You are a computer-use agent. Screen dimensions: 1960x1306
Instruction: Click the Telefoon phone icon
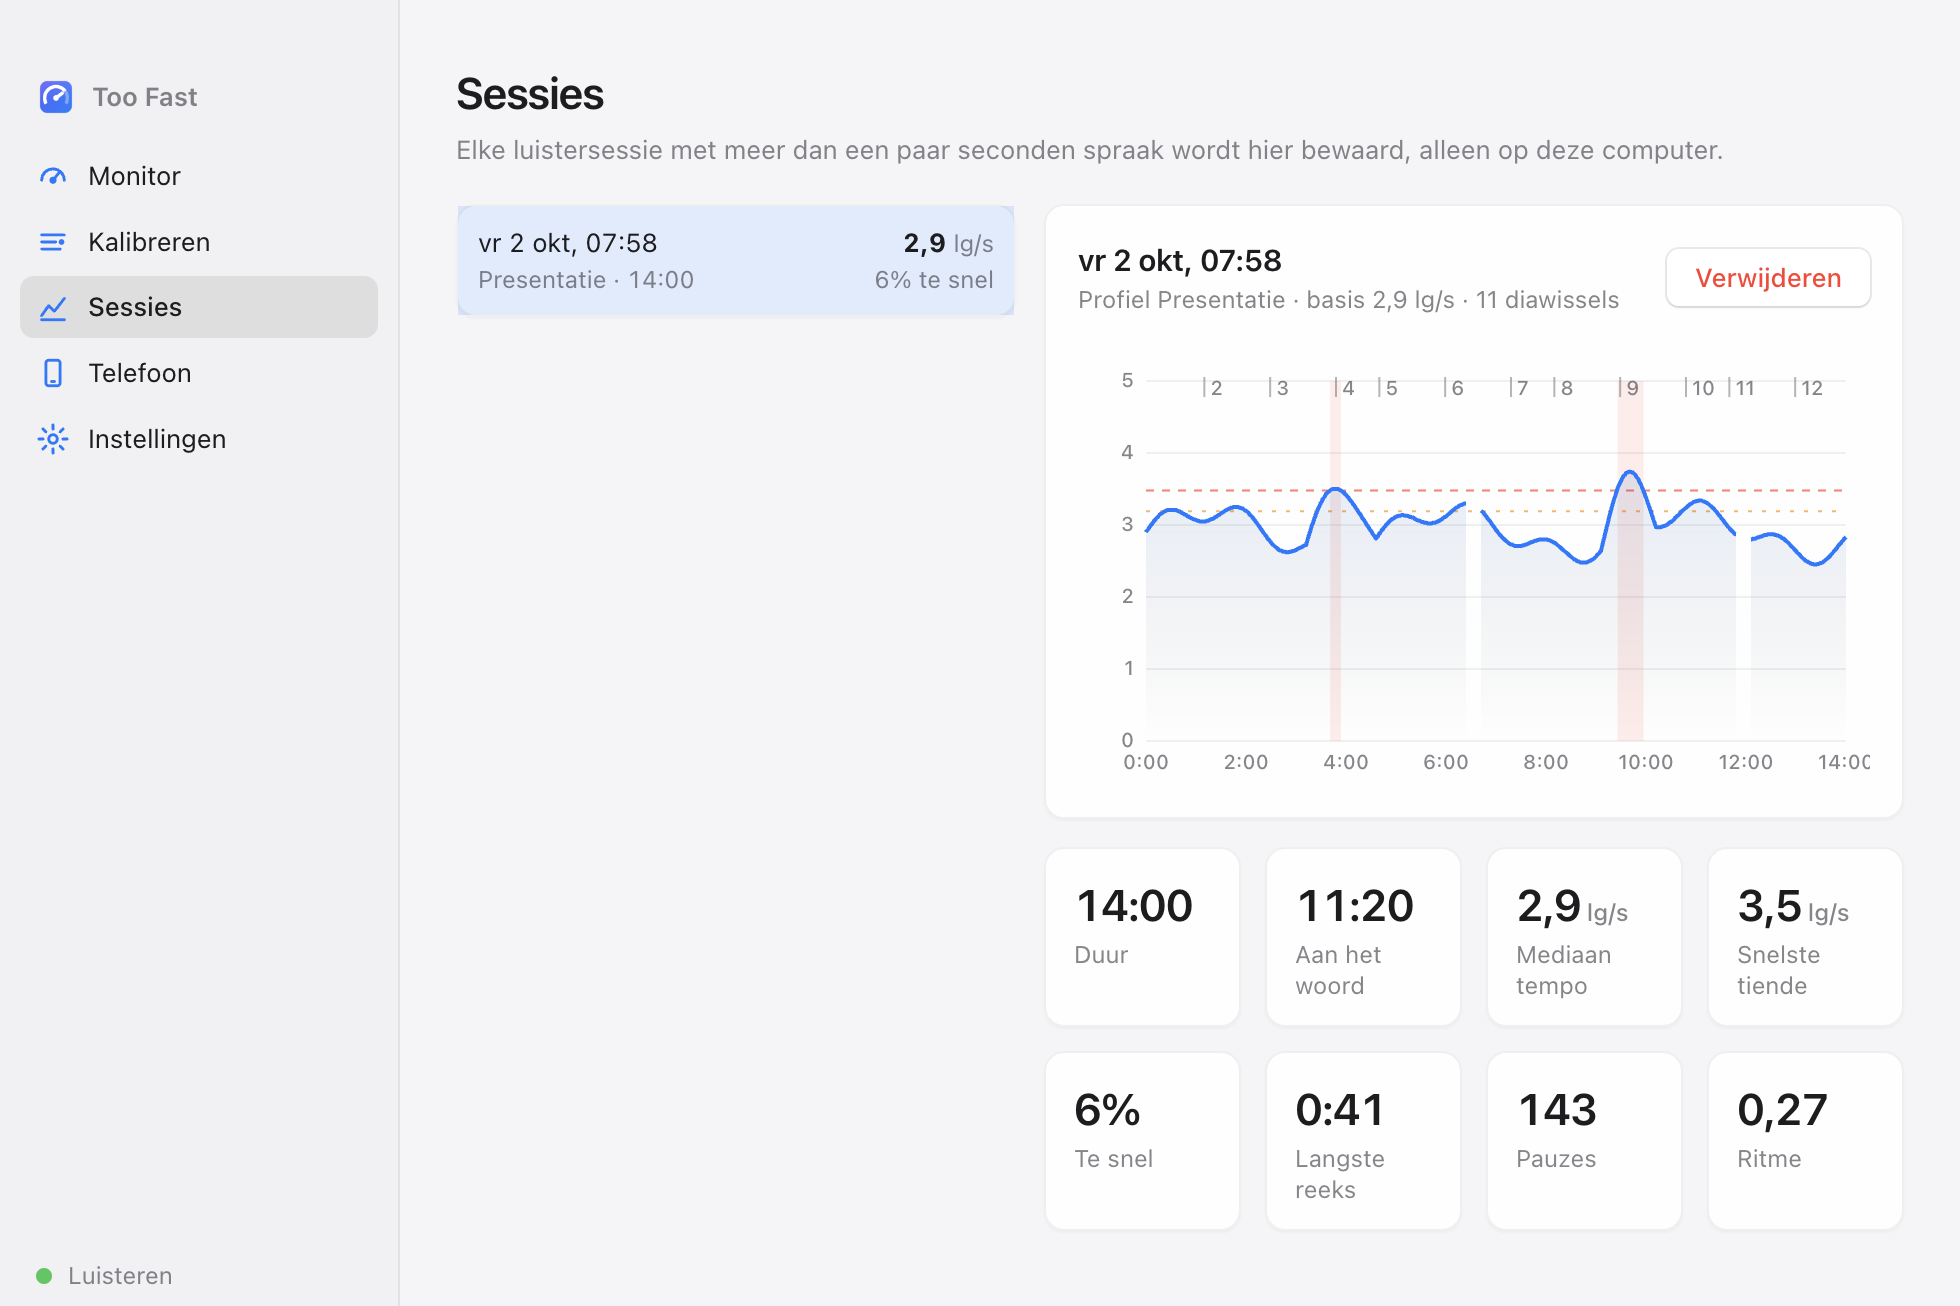tap(53, 373)
